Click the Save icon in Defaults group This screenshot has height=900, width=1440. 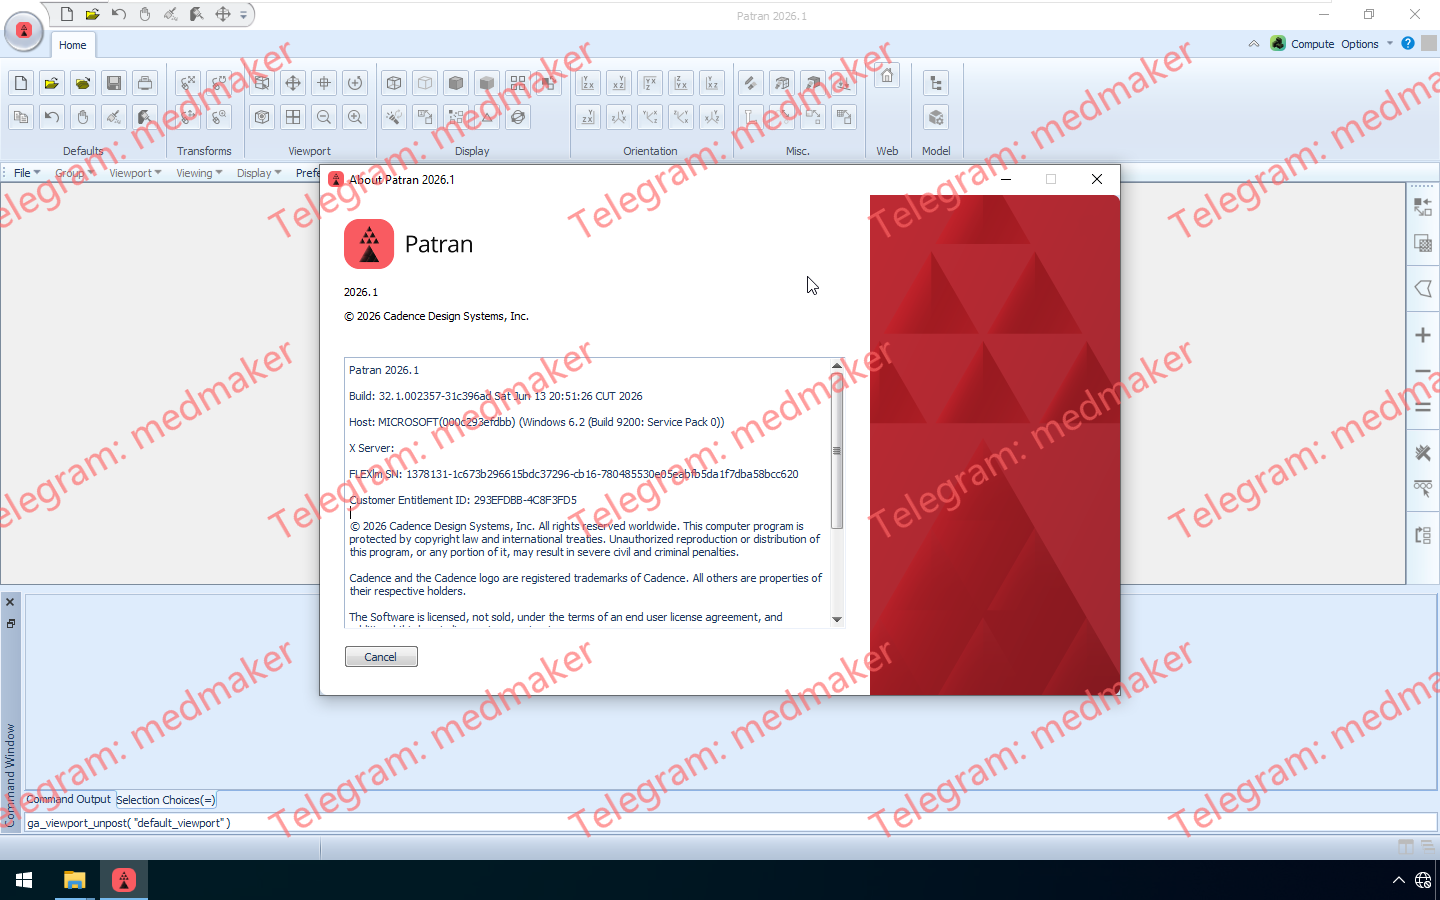click(114, 83)
